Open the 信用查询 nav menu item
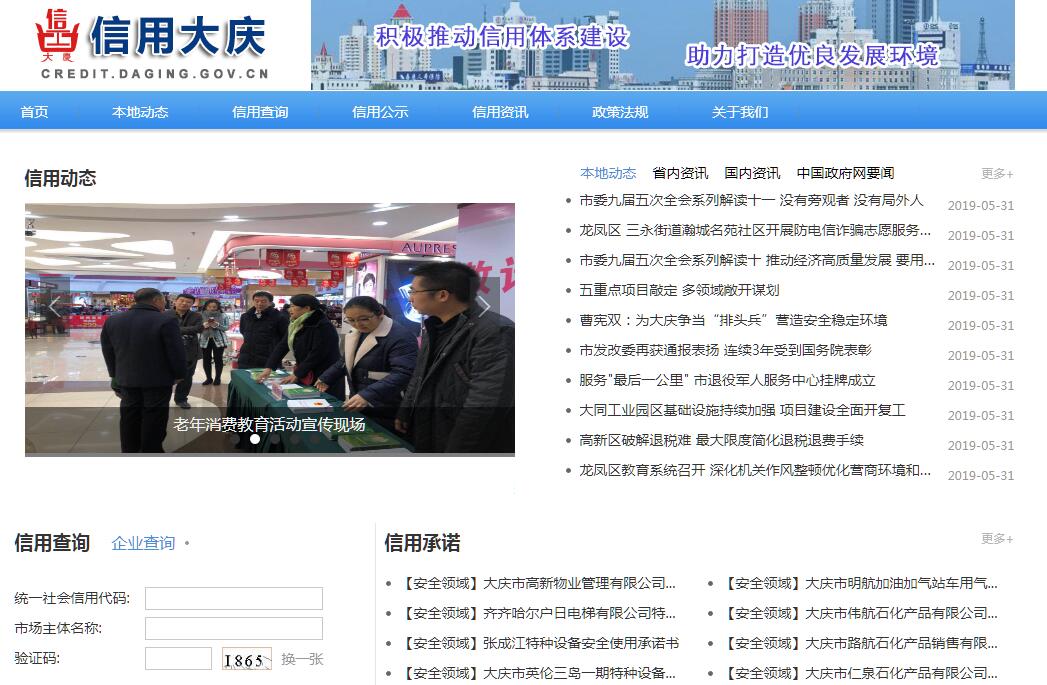Viewport: 1047px width, 685px height. coord(260,111)
